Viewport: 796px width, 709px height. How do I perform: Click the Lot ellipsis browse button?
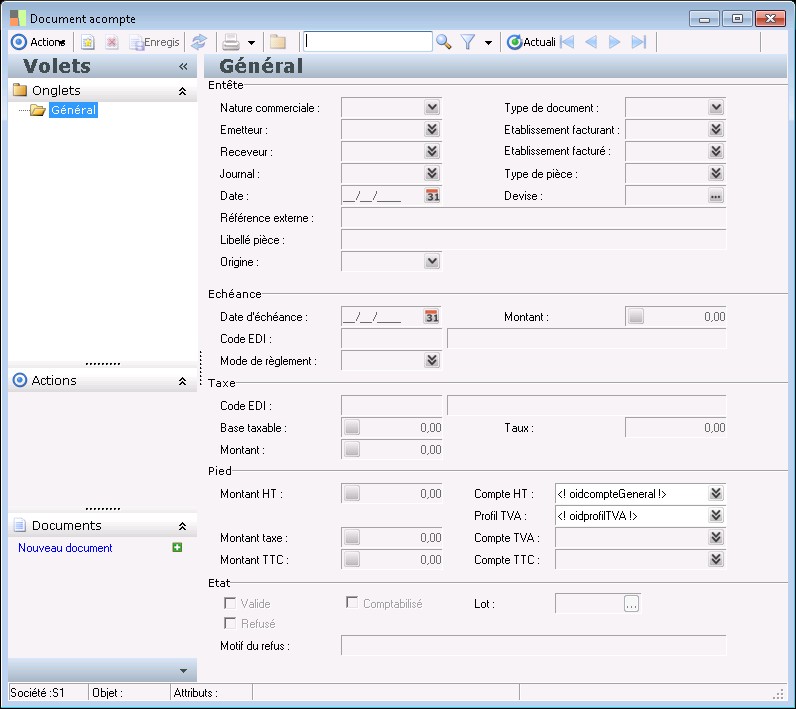click(x=631, y=603)
